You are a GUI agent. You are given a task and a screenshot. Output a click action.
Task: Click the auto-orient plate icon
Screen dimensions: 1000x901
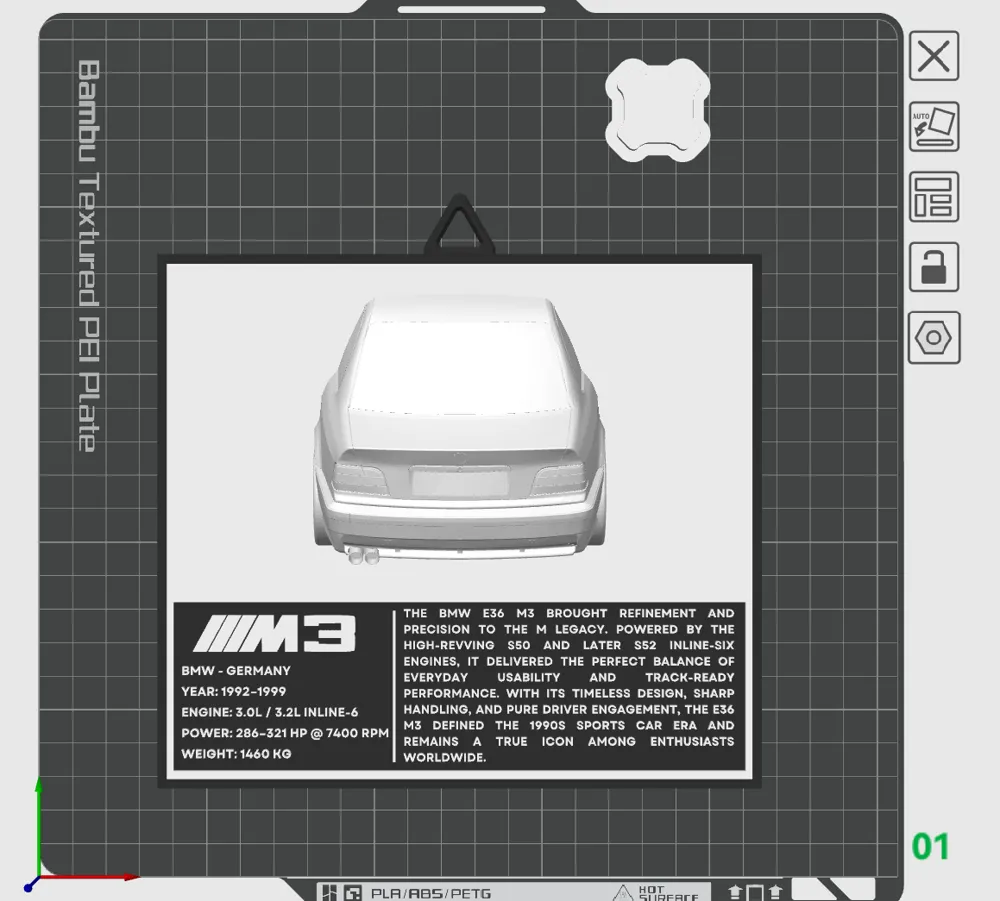934,126
